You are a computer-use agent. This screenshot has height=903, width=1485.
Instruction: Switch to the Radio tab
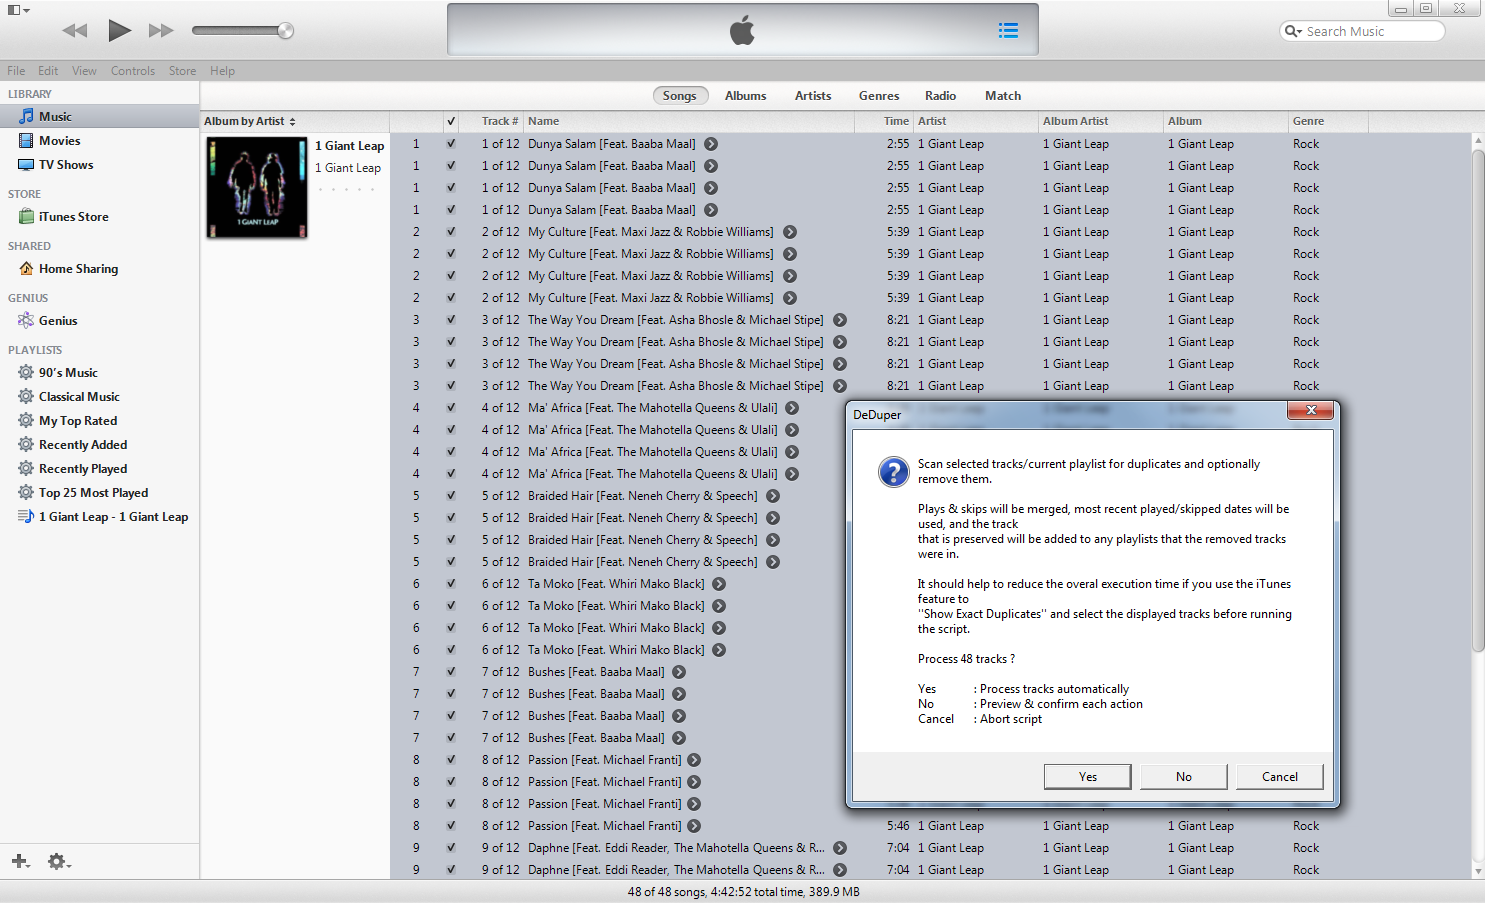(940, 96)
